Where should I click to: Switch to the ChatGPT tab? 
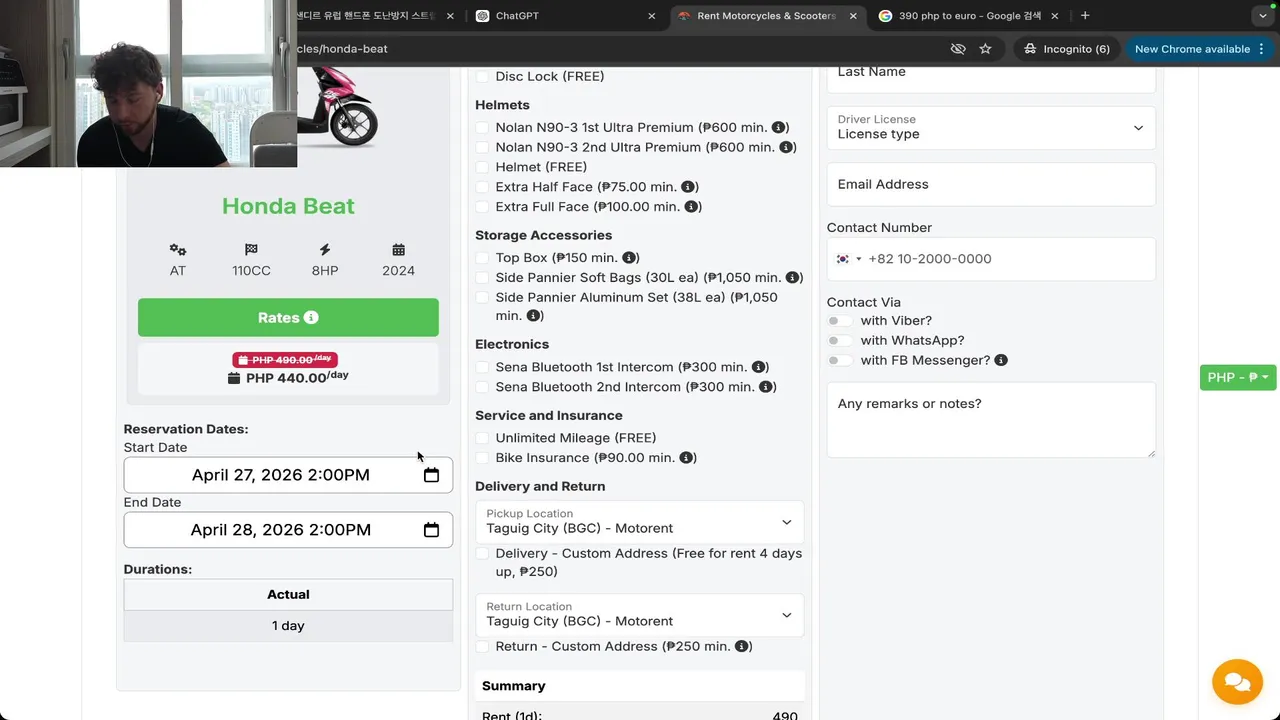pos(566,16)
